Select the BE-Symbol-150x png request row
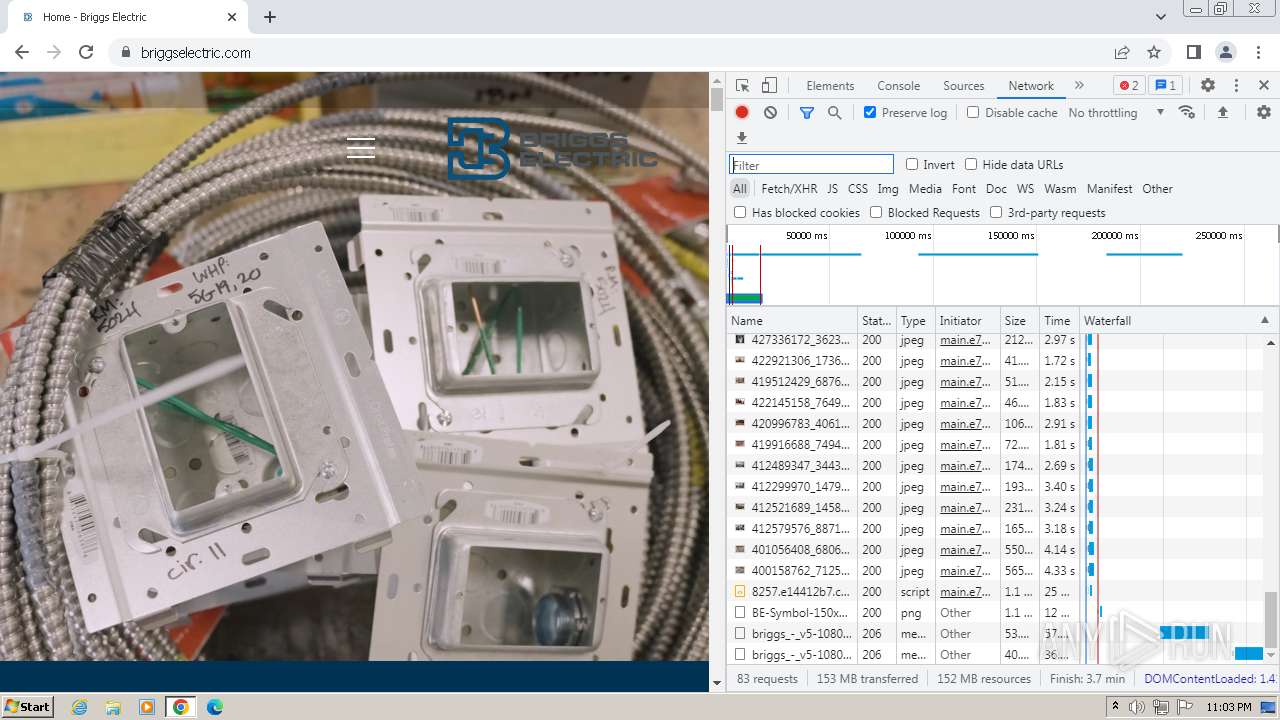Screen dimensions: 1280x720 [994, 613]
